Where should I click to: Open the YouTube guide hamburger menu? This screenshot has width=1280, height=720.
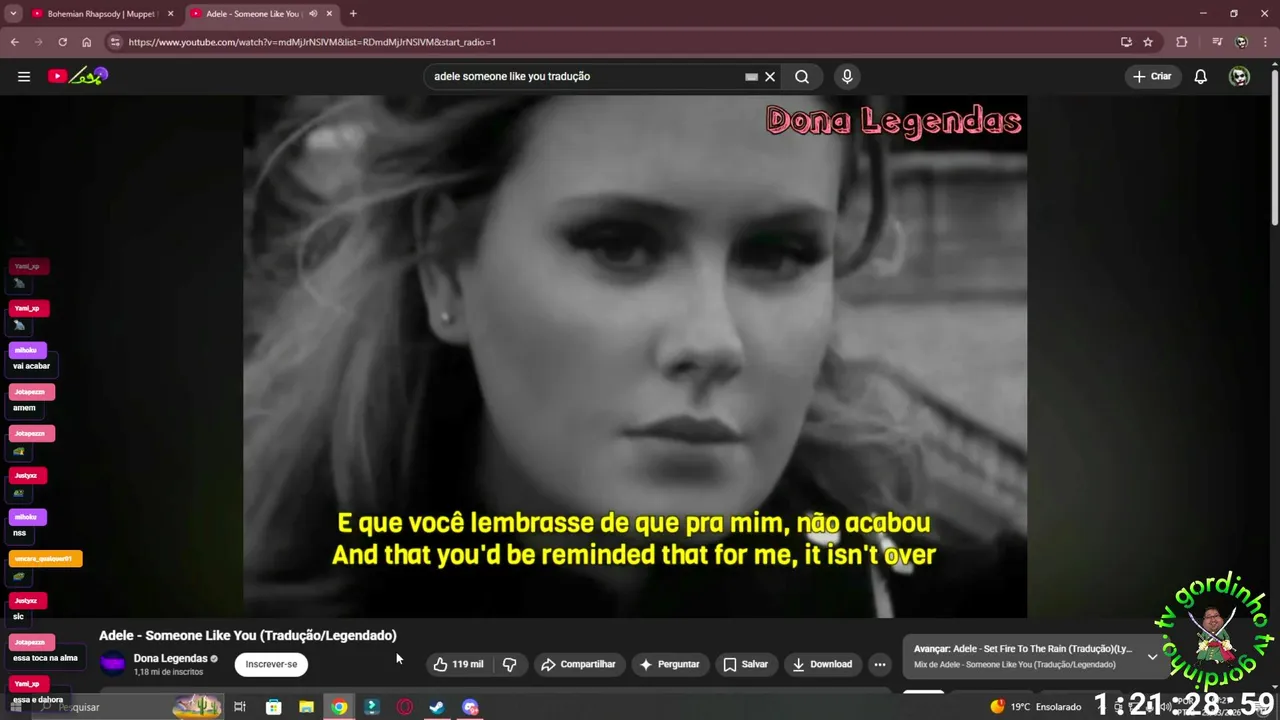pos(24,76)
